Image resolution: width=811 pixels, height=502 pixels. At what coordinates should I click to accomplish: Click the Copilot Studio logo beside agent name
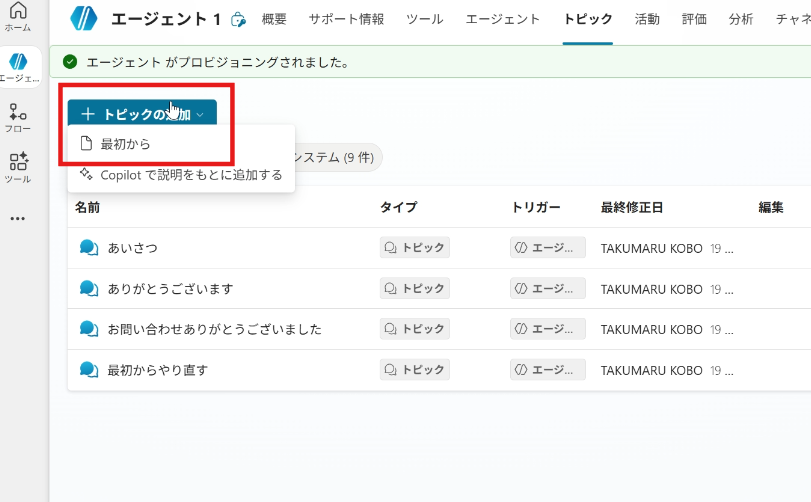tap(84, 19)
